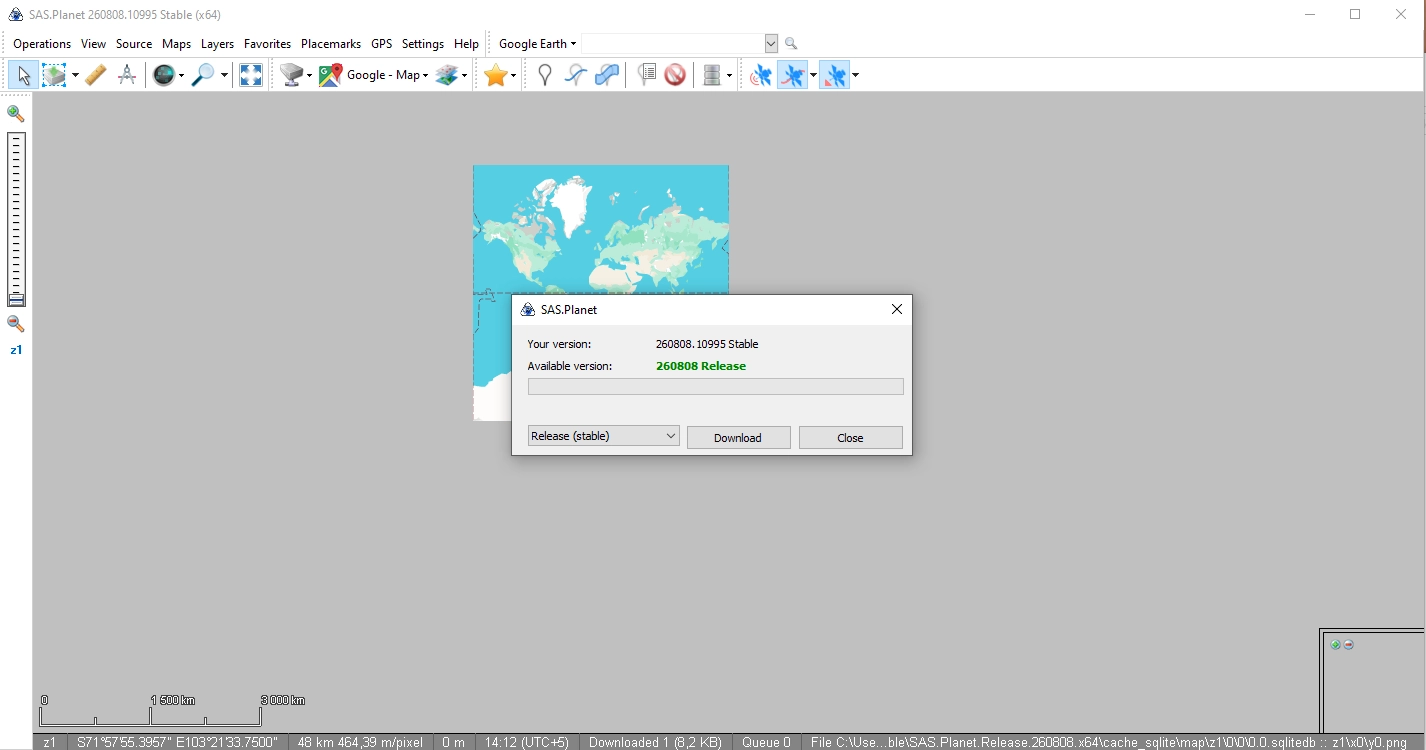Close update dialog with X button
This screenshot has width=1426, height=750.
click(x=897, y=310)
